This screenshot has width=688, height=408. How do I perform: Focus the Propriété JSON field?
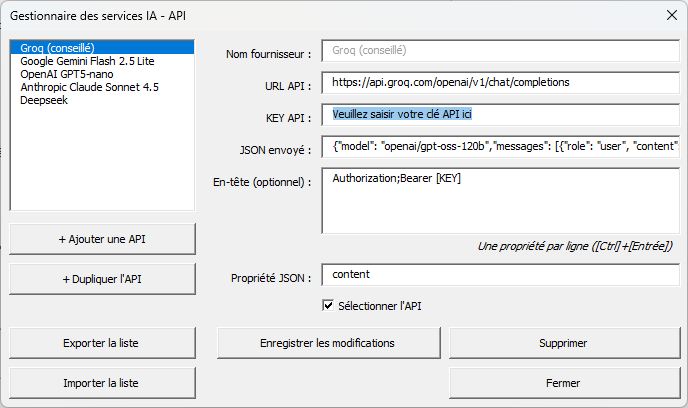coord(503,274)
